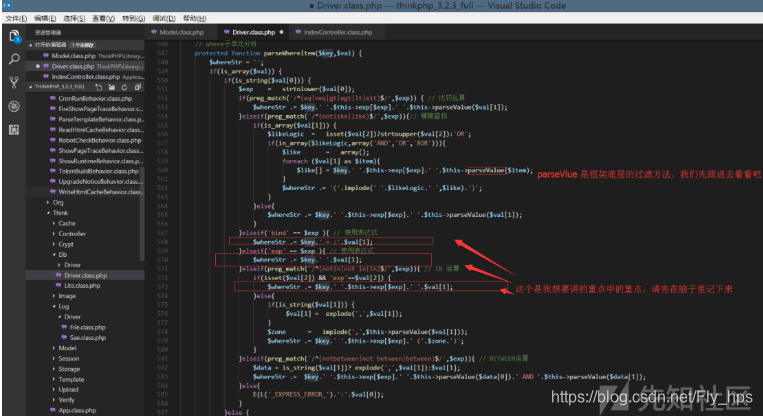Image resolution: width=763 pixels, height=416 pixels.
Task: Open App.class.php in file tree
Action: point(77,411)
